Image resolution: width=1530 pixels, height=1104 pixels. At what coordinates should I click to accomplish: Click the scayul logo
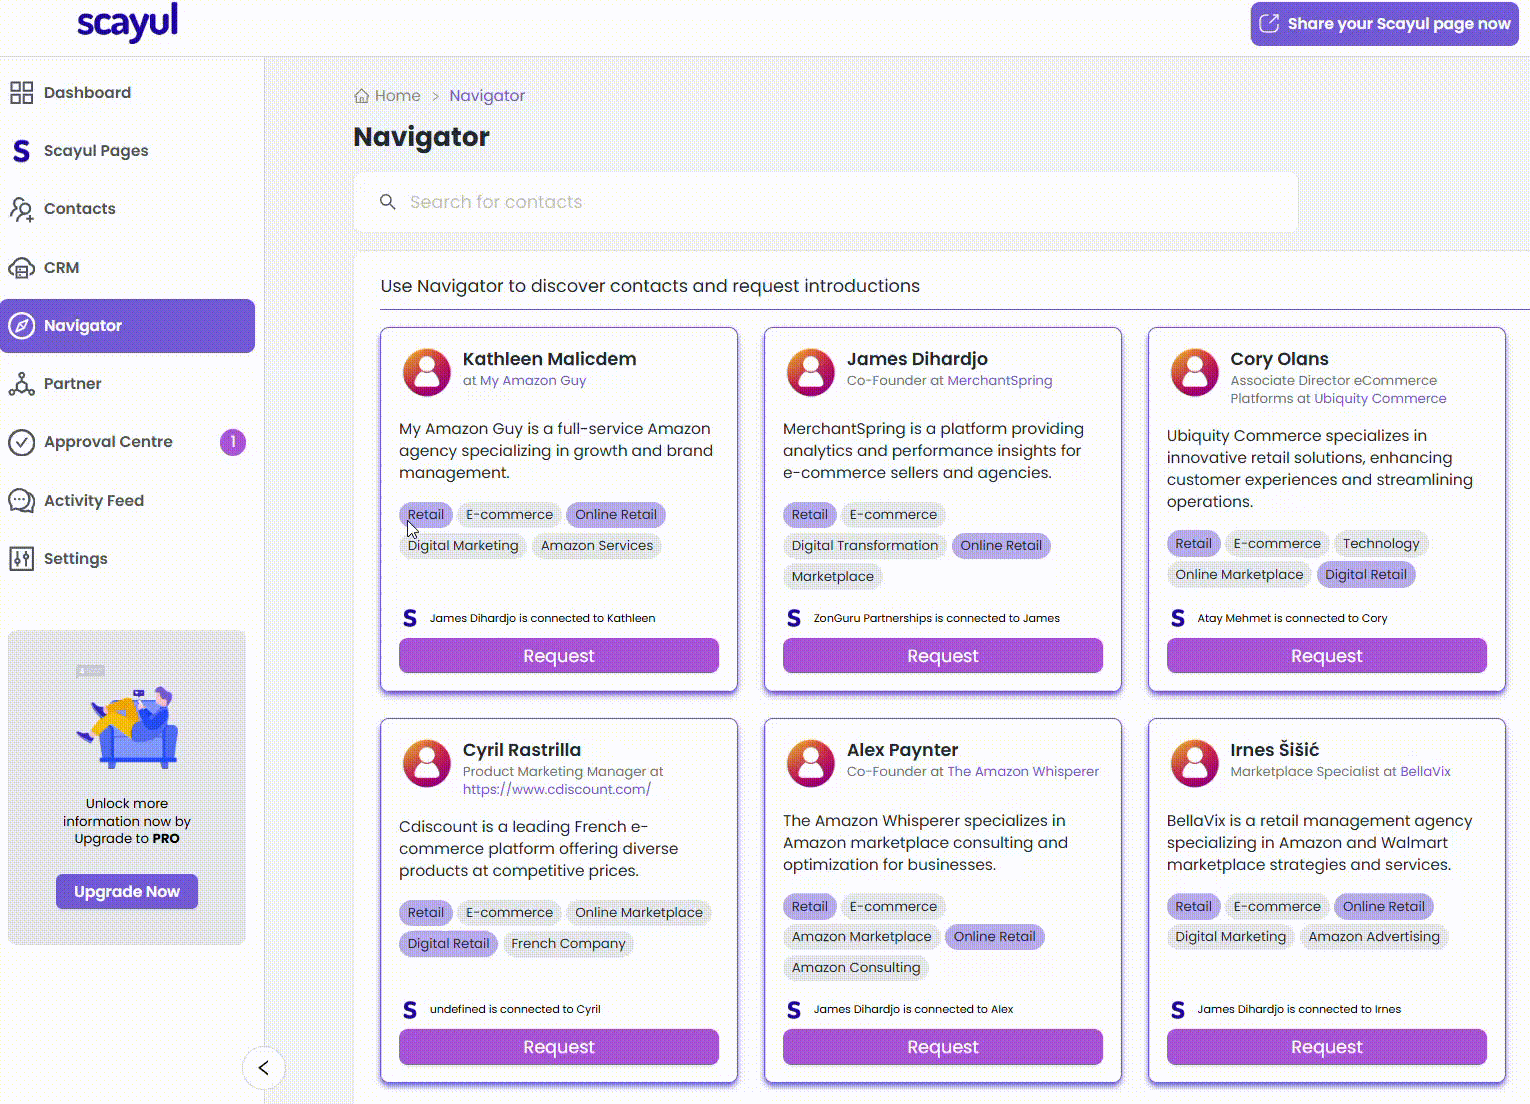(x=127, y=23)
